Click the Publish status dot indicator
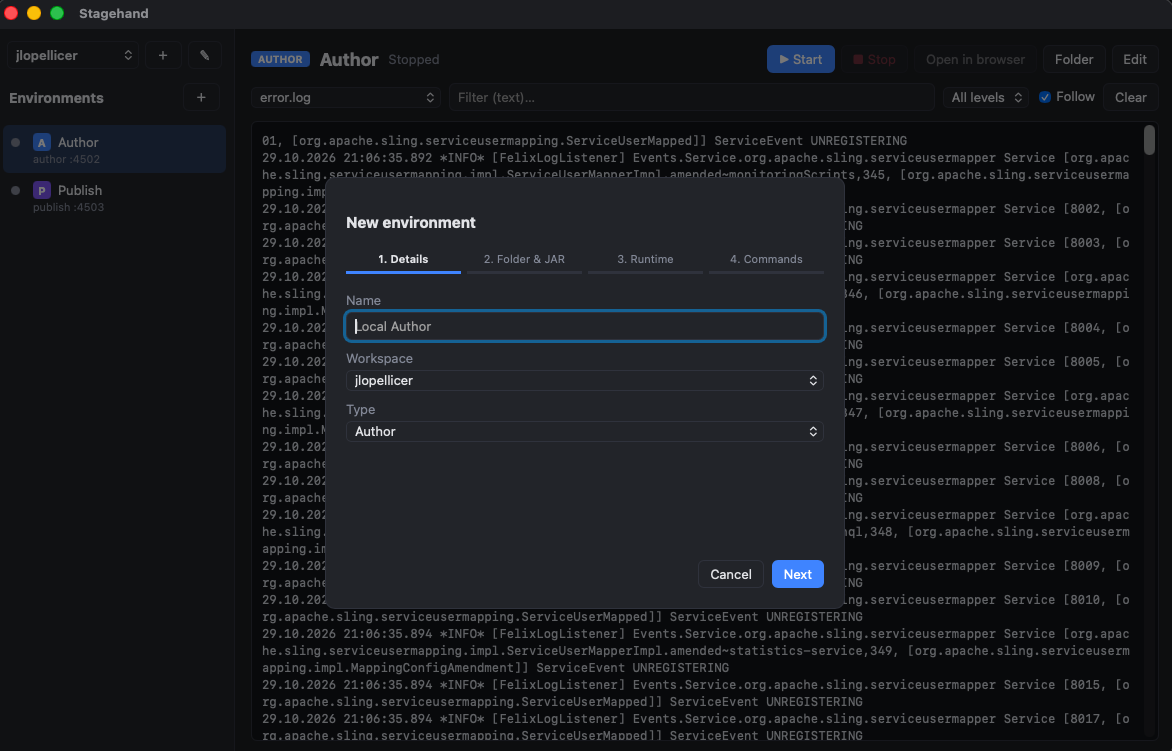Image resolution: width=1172 pixels, height=751 pixels. pos(16,191)
